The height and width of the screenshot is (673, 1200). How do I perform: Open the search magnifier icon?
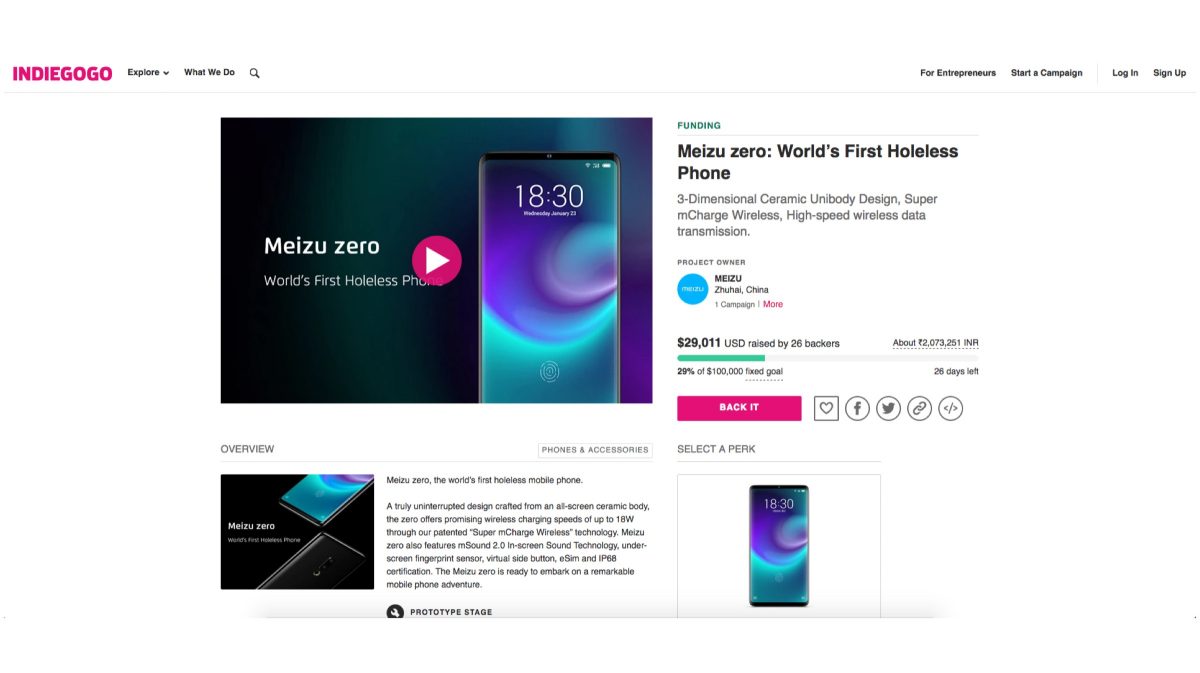[254, 73]
